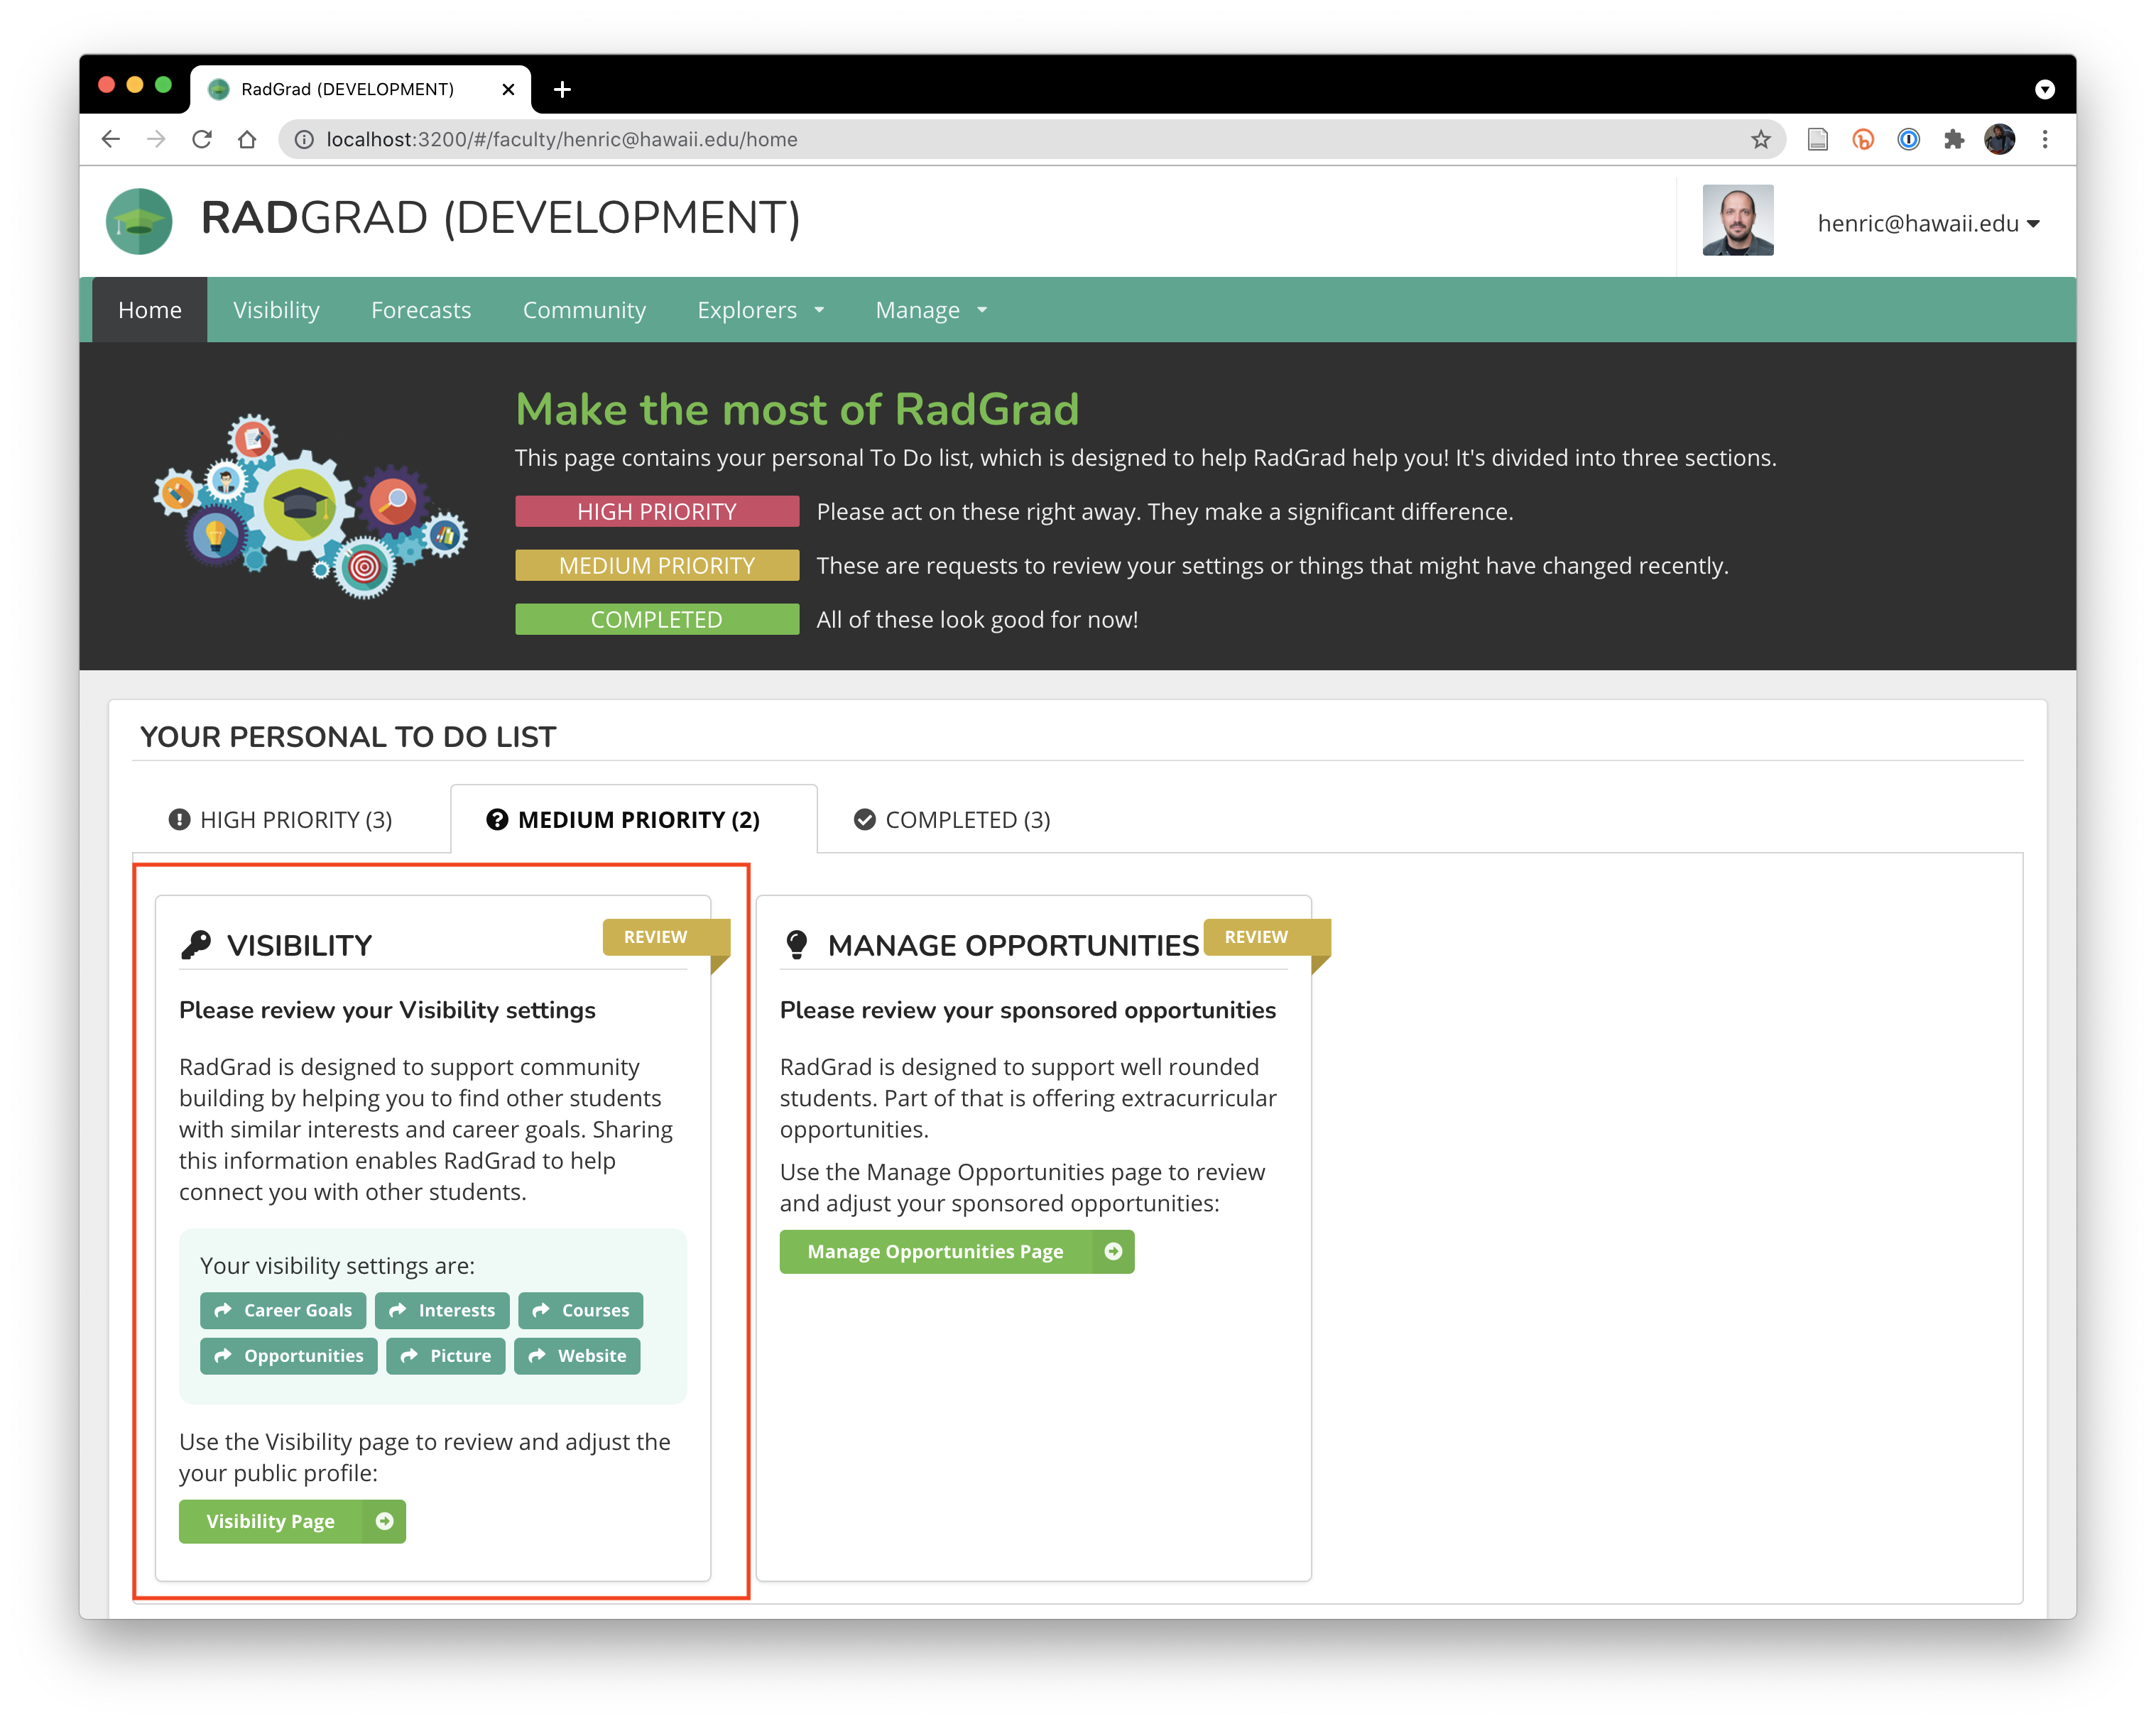
Task: Open a new browser tab
Action: click(562, 89)
